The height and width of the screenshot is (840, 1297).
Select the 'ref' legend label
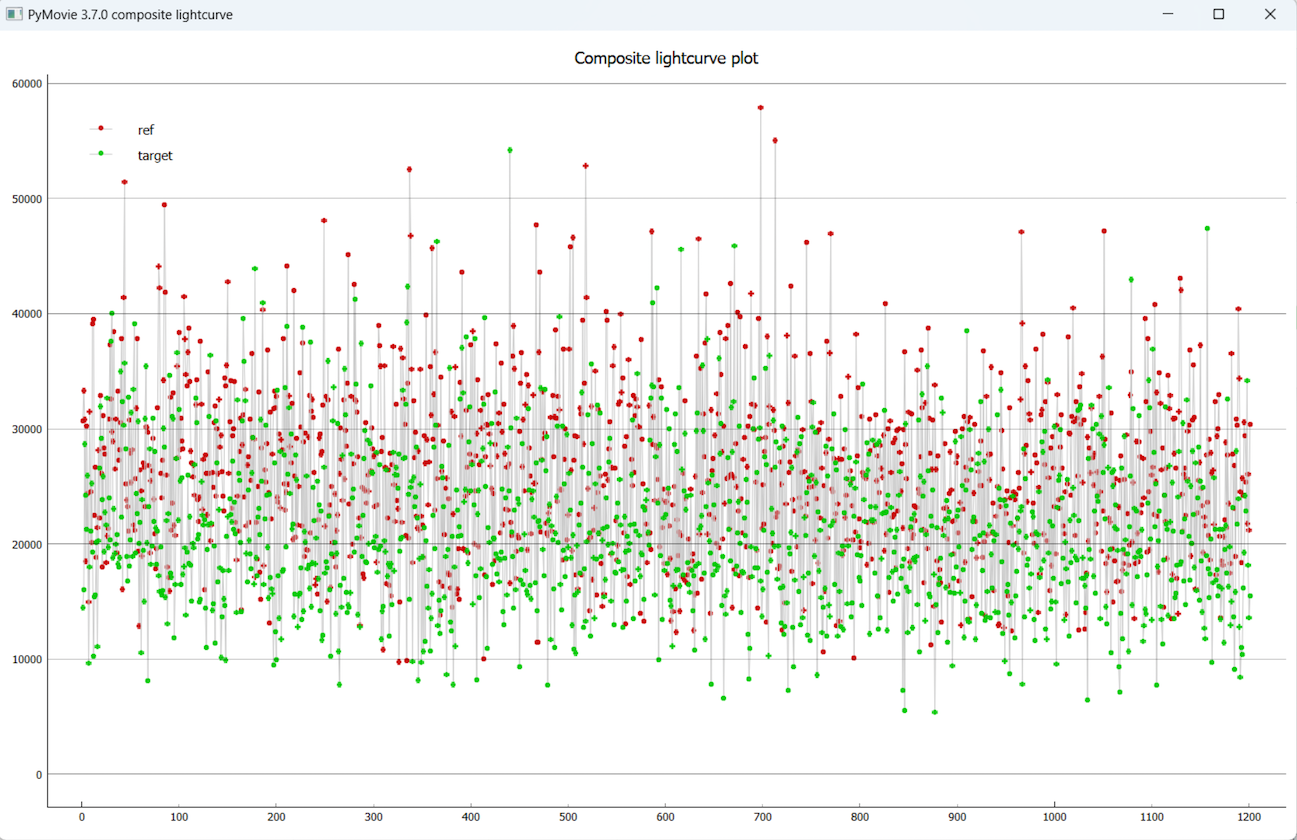pyautogui.click(x=146, y=130)
